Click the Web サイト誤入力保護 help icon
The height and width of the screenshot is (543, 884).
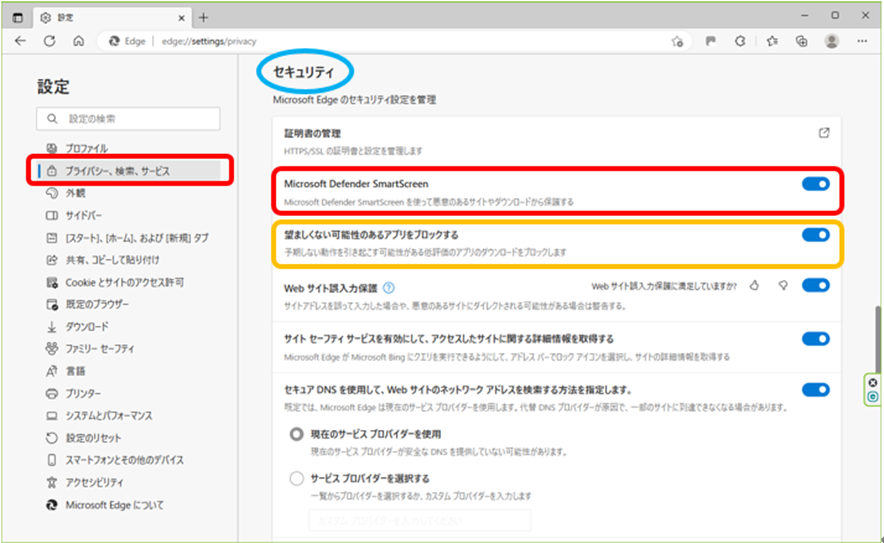[388, 288]
